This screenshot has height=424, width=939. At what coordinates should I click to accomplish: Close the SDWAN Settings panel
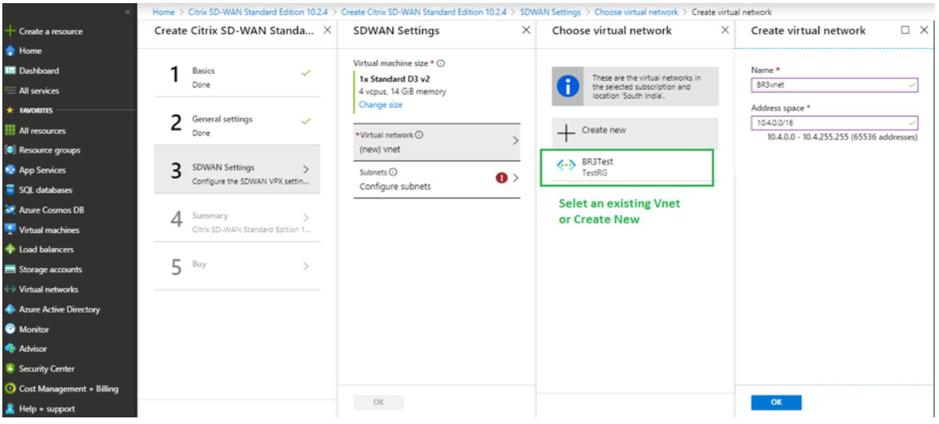[x=526, y=30]
